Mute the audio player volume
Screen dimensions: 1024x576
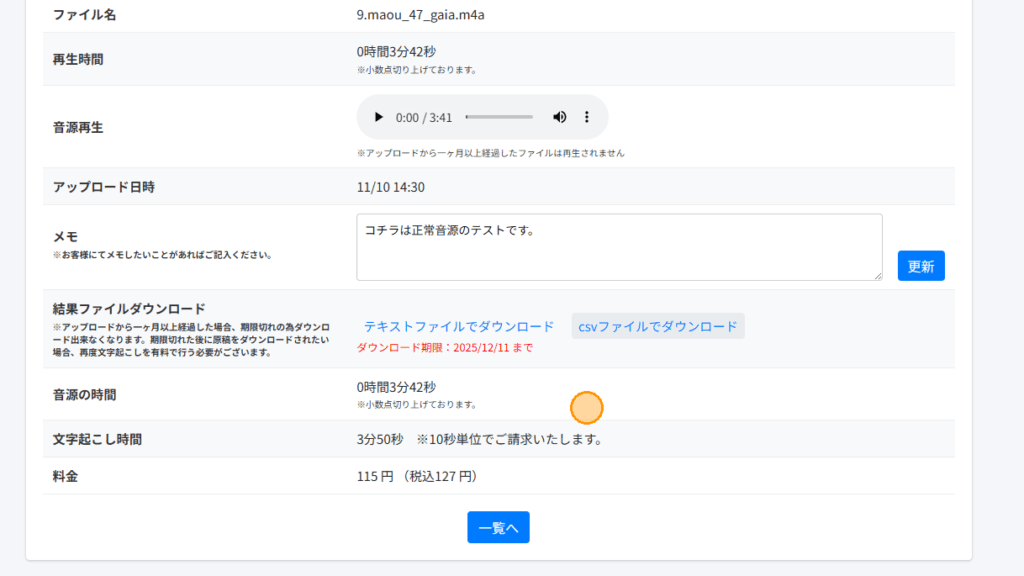point(559,117)
